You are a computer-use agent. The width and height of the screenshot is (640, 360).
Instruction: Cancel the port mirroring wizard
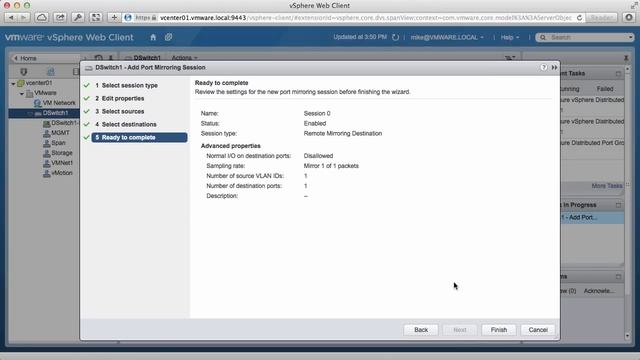[x=538, y=330]
